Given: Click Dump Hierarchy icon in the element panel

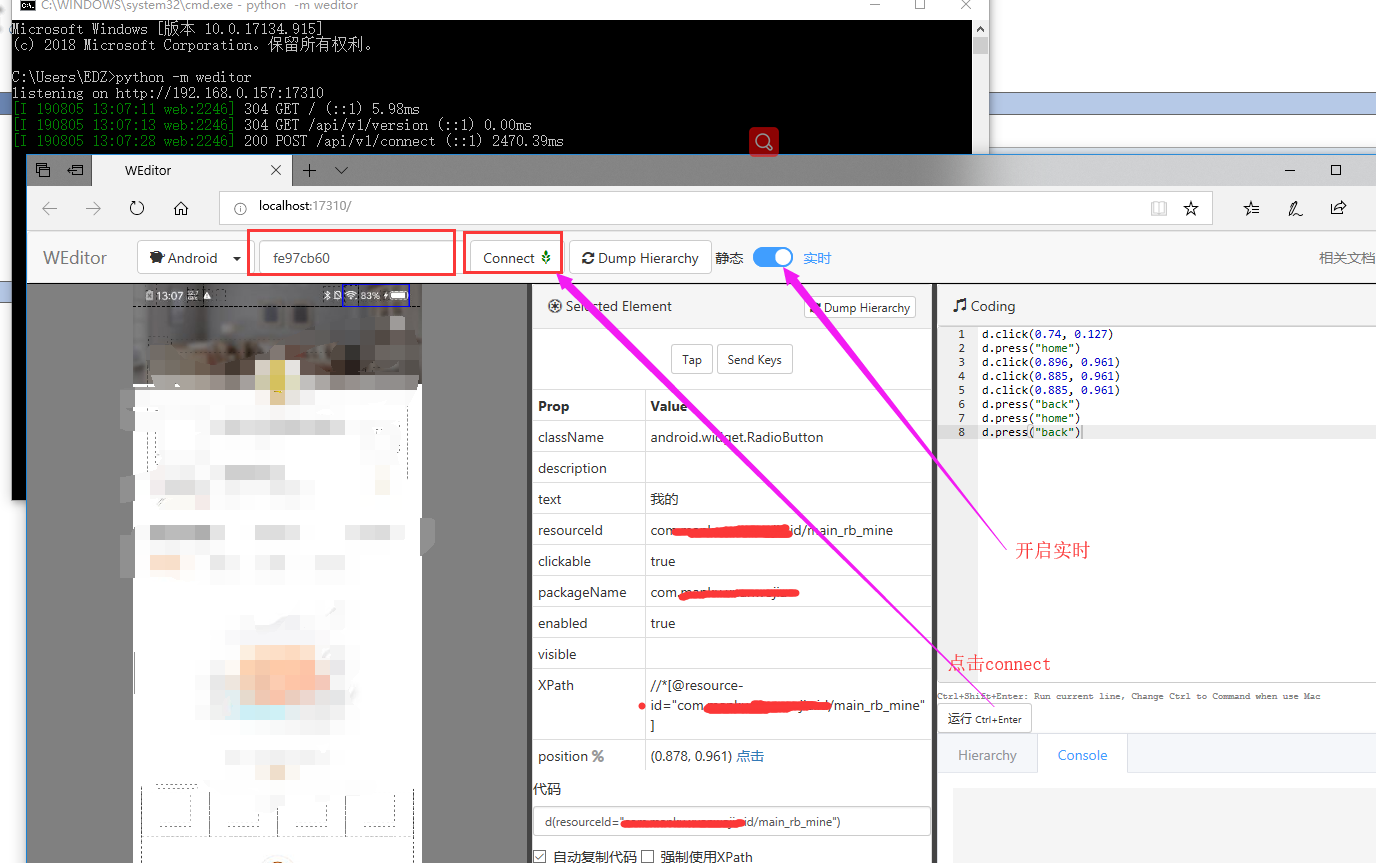Looking at the screenshot, I should click(818, 307).
